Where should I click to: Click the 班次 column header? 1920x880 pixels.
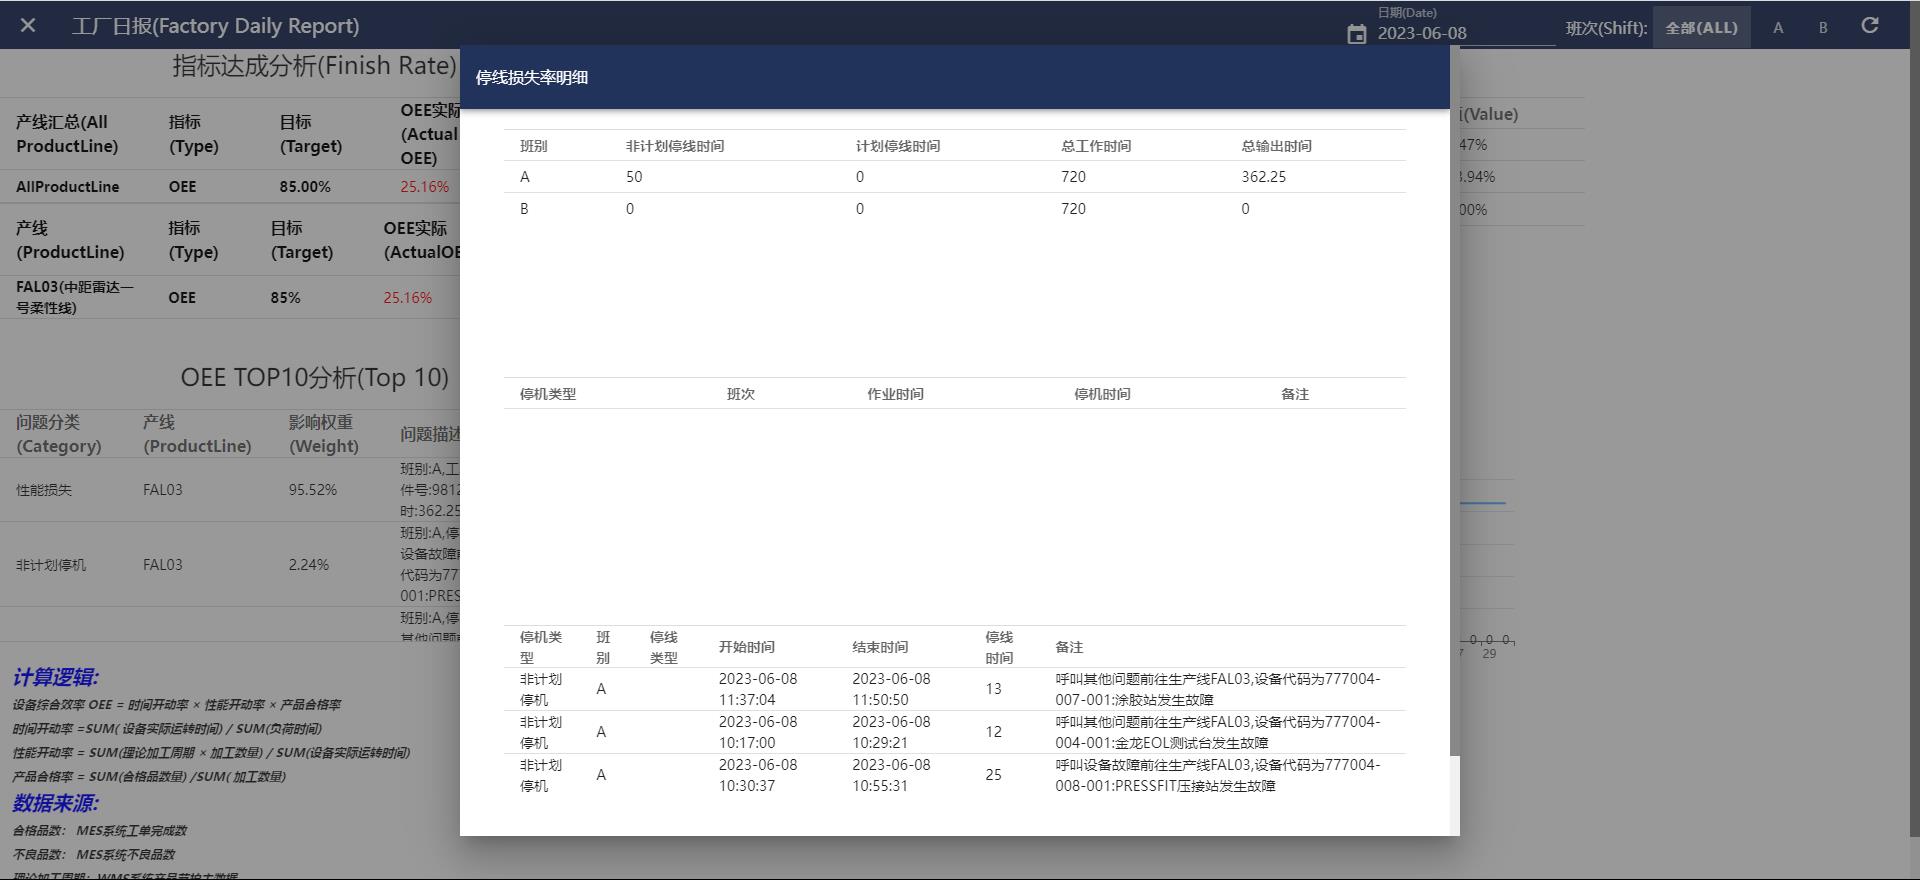741,394
